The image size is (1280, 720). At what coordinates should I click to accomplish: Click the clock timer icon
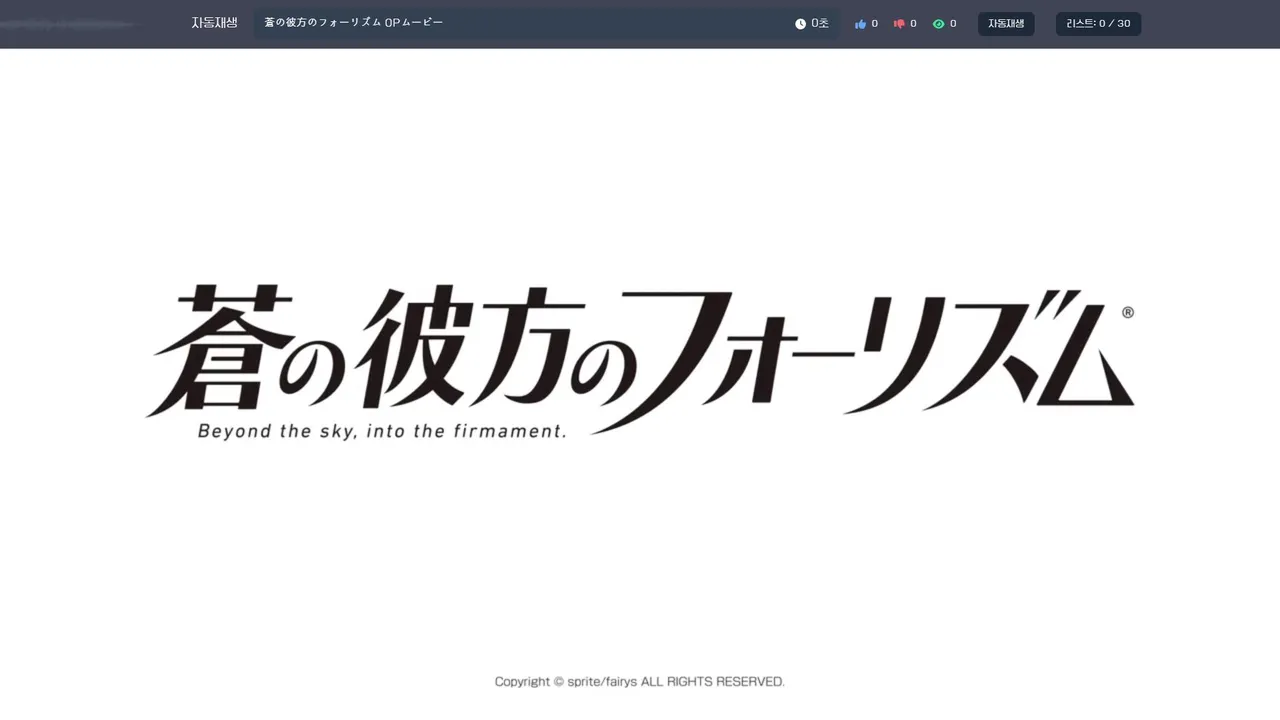pyautogui.click(x=800, y=24)
